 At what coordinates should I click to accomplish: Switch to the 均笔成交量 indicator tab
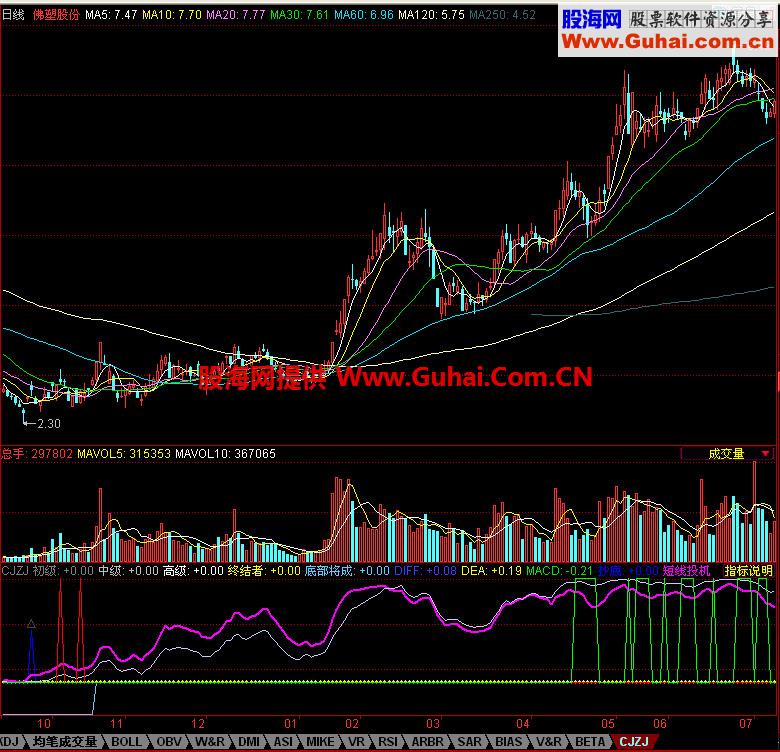point(65,742)
